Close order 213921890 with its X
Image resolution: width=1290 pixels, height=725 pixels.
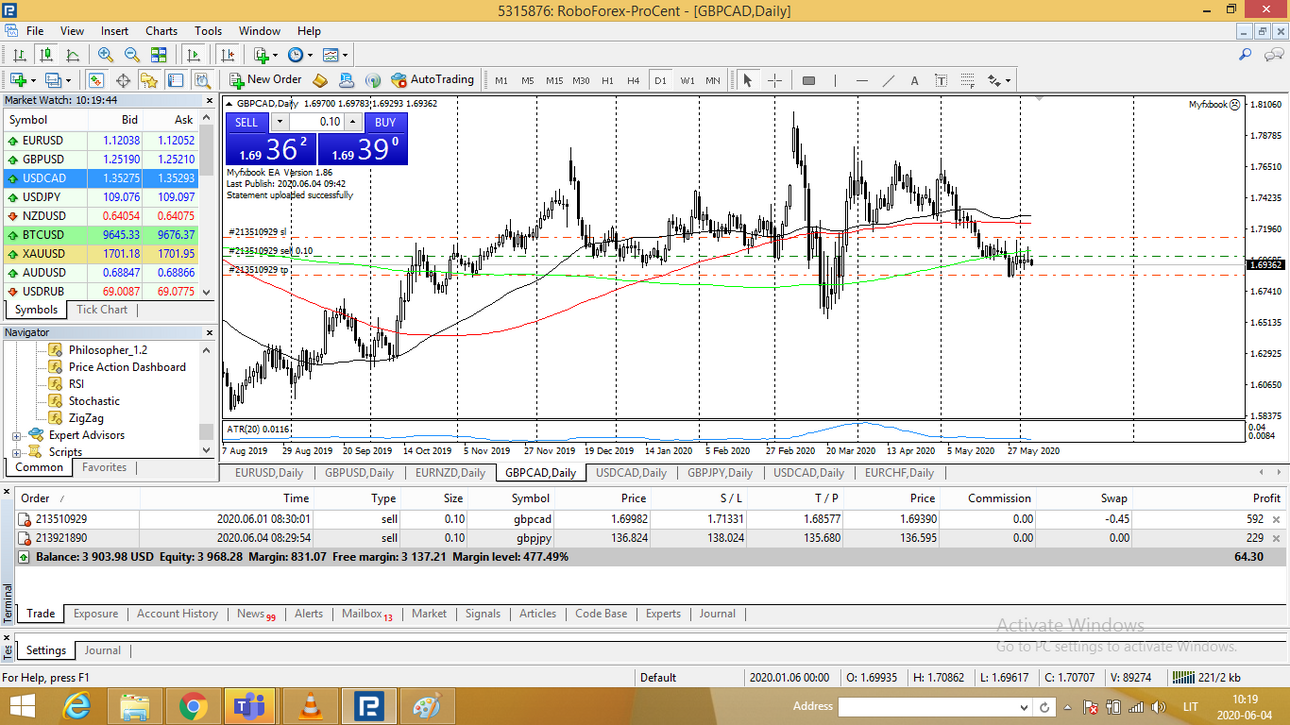click(x=1275, y=538)
